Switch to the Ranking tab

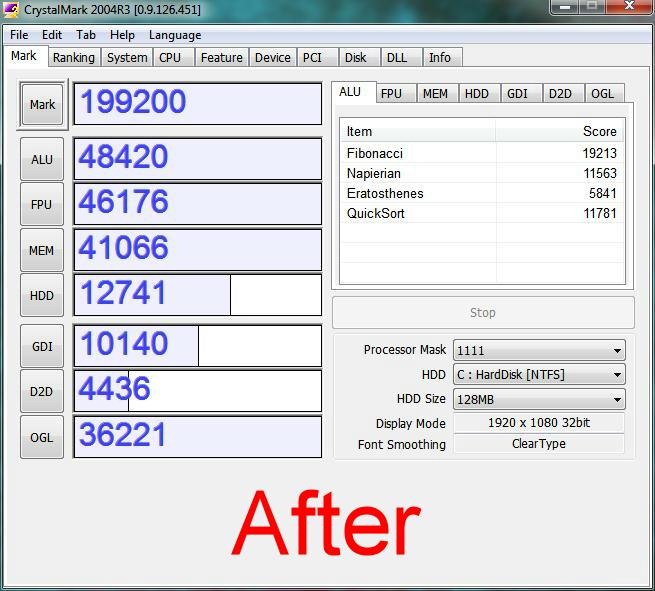74,58
